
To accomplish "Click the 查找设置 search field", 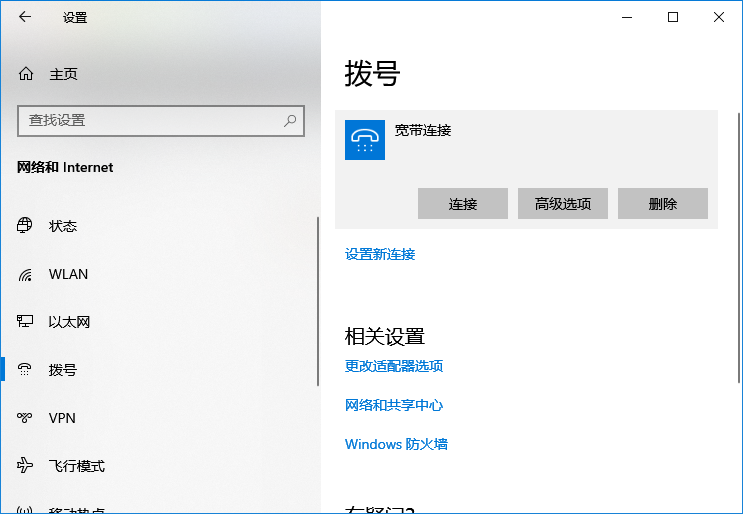I will (x=150, y=120).
